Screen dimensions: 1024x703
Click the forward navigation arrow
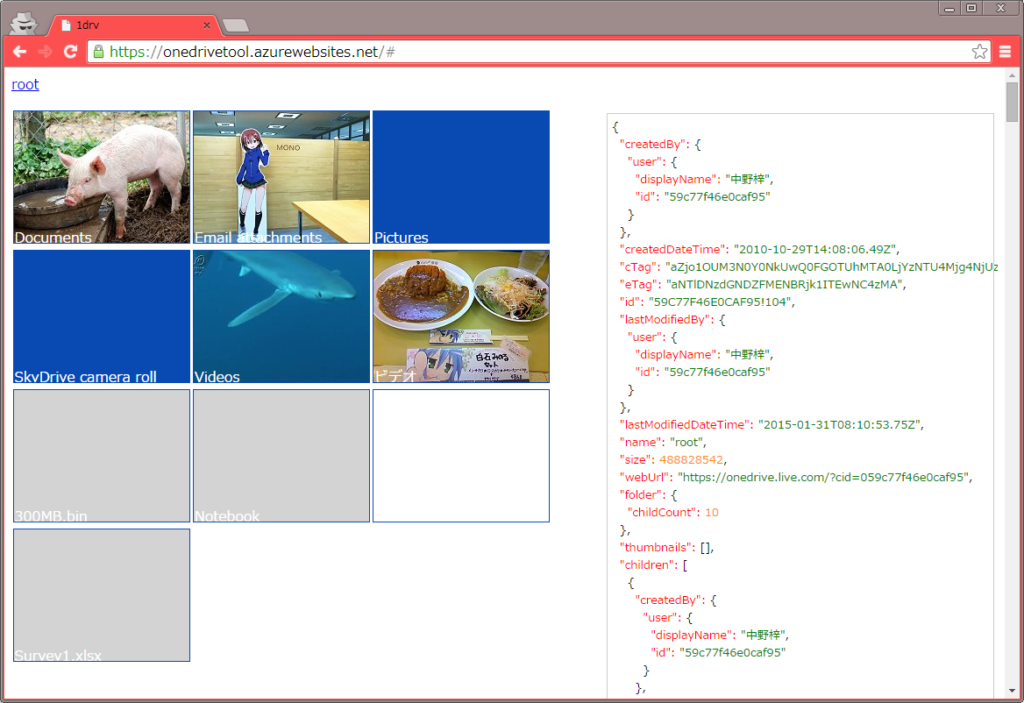click(44, 51)
